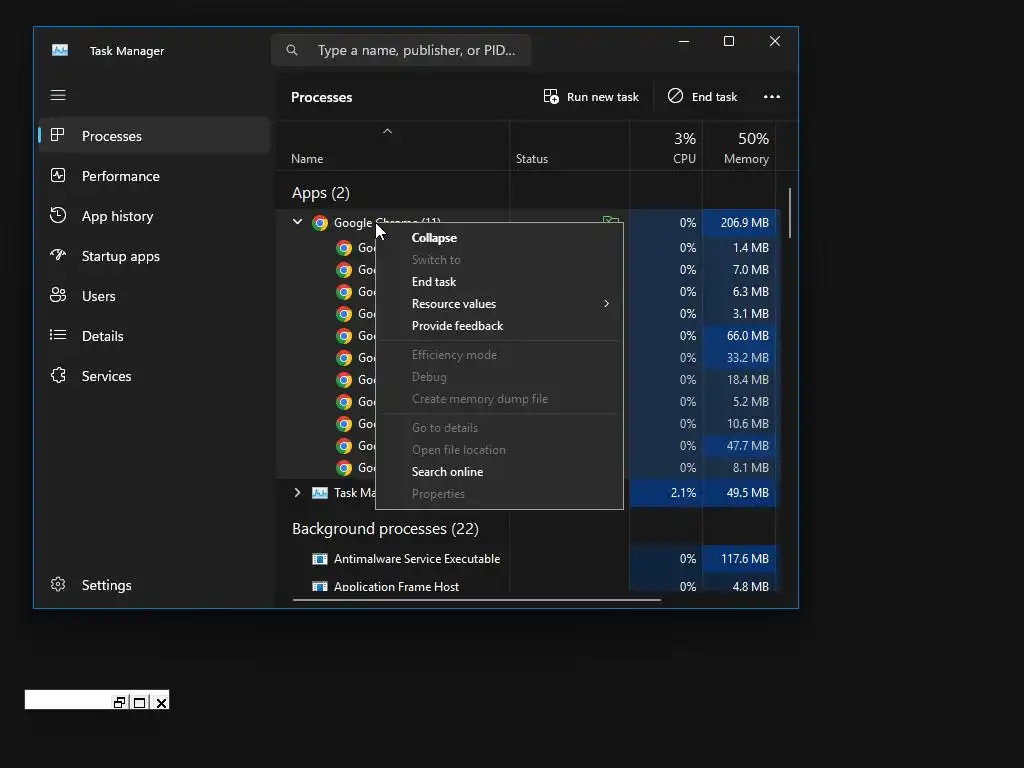Click Chrome subprocess icon with 66.0 MB memory
Image resolution: width=1024 pixels, height=768 pixels.
344,336
